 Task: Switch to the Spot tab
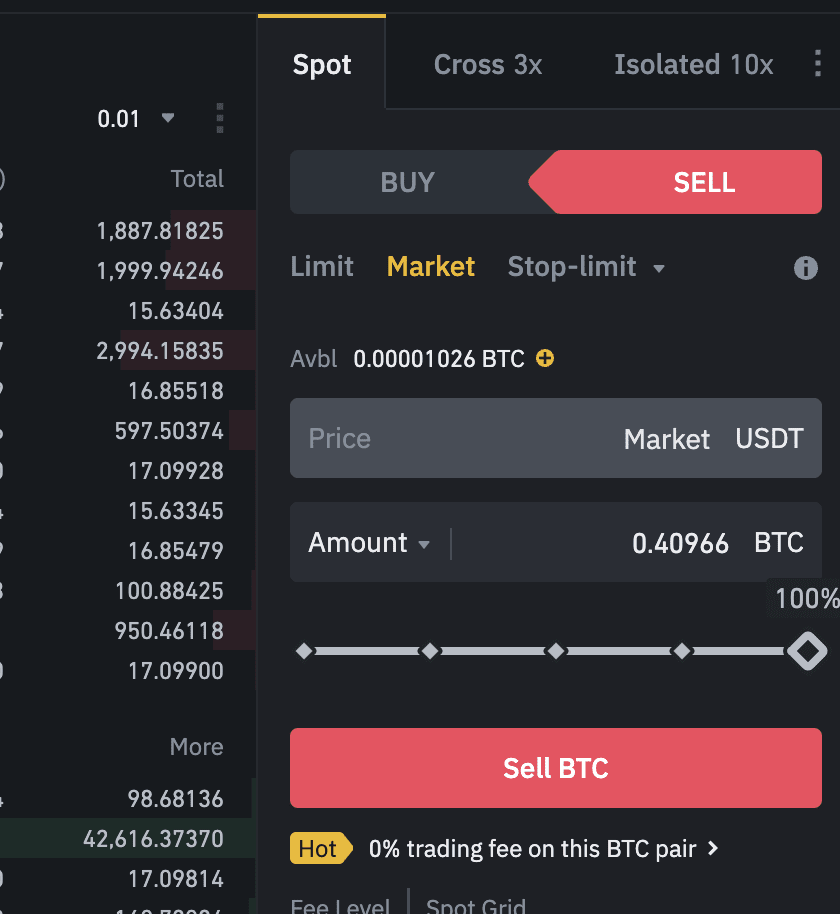(322, 65)
